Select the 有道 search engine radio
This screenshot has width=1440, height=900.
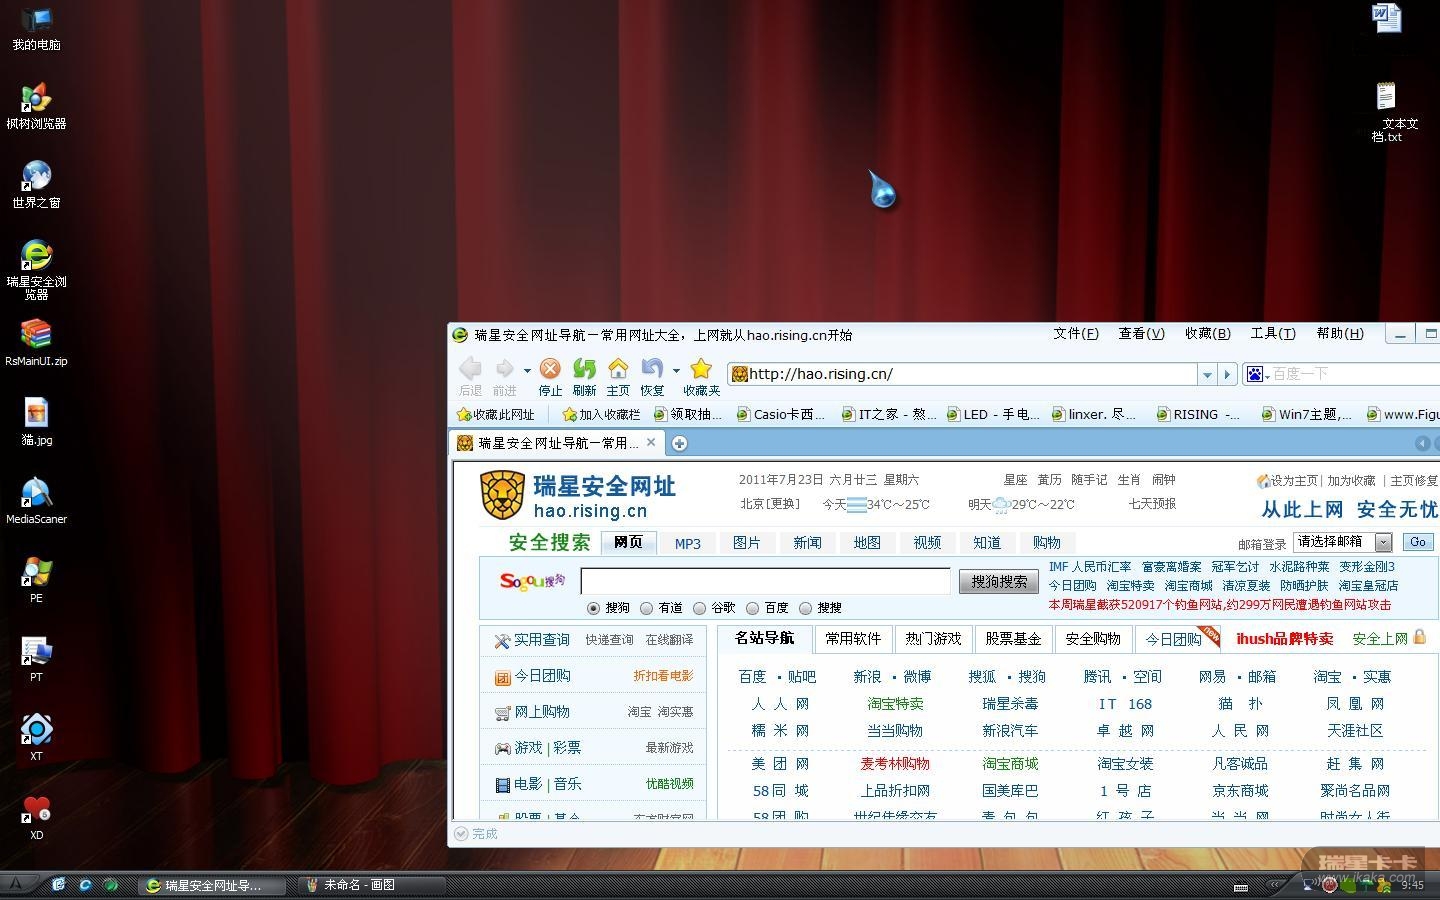point(647,608)
